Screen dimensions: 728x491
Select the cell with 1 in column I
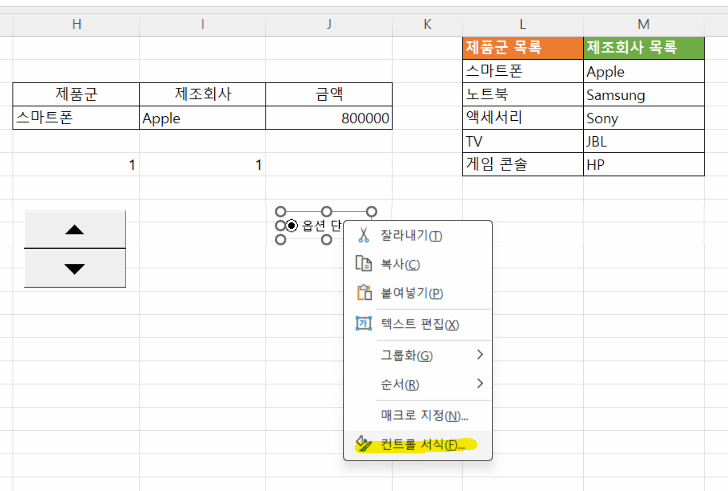(202, 164)
